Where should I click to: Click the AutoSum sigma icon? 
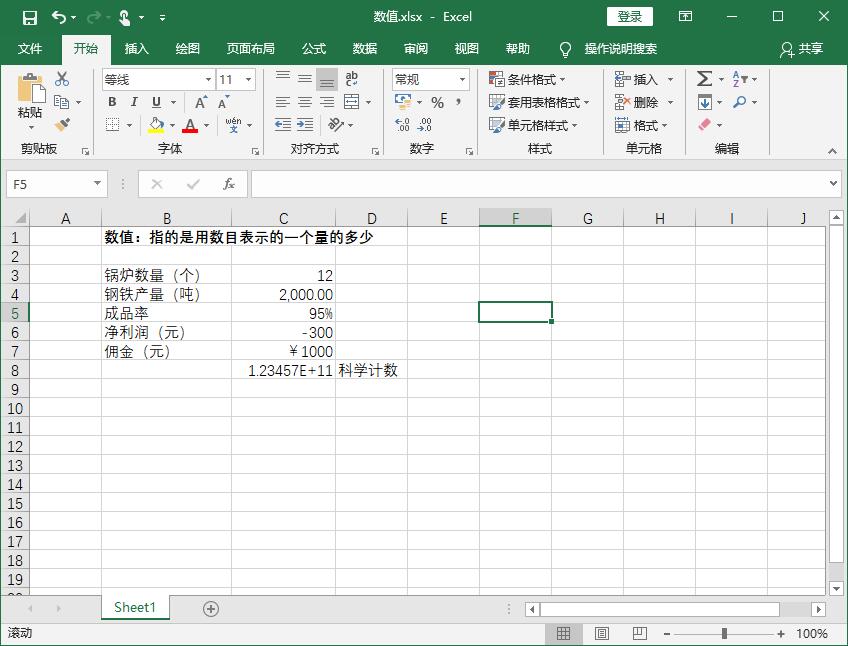point(704,80)
